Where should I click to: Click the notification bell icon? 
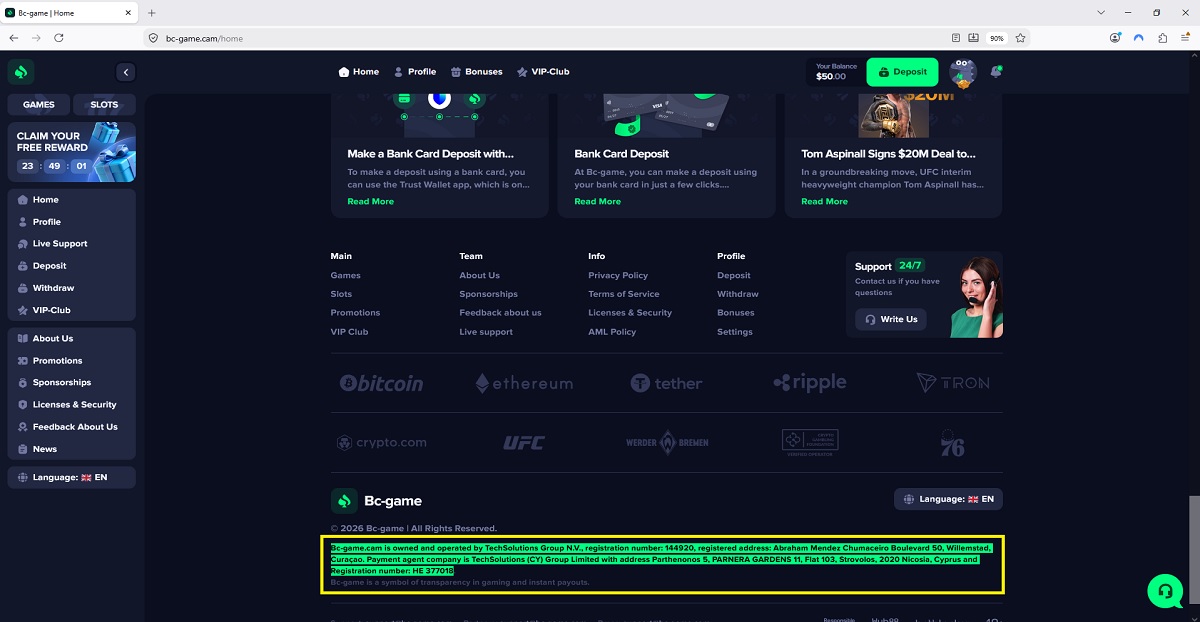[996, 72]
